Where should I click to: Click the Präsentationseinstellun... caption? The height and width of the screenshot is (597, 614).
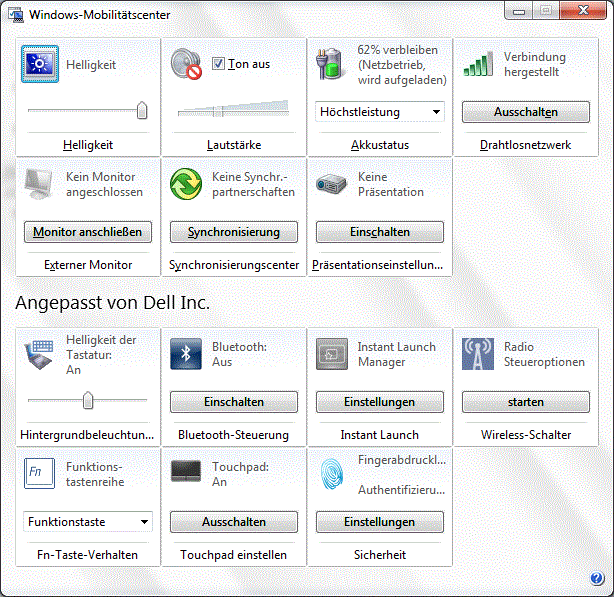tap(377, 265)
